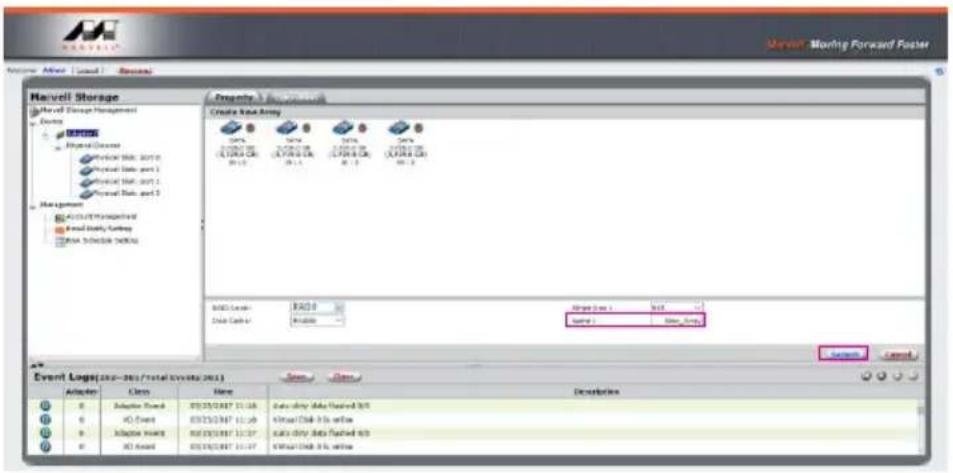Click the round status dot beside disk ID 0
Screen dimensions: 953x473
pyautogui.click(x=250, y=129)
